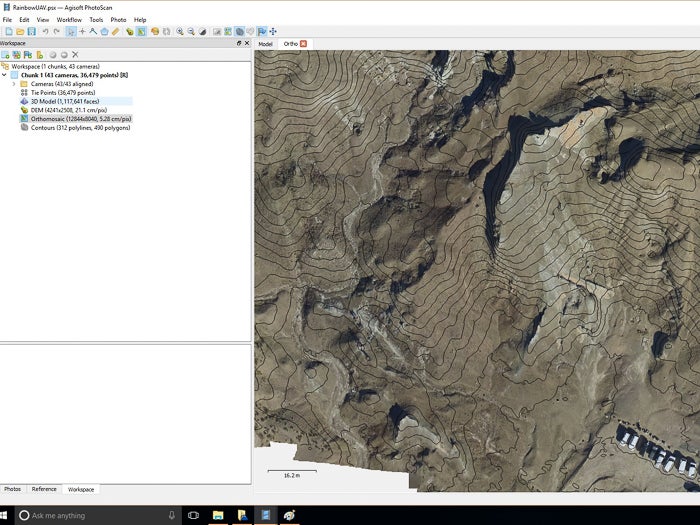Click the Zoom In magnifier icon
The height and width of the screenshot is (525, 700).
(x=180, y=32)
